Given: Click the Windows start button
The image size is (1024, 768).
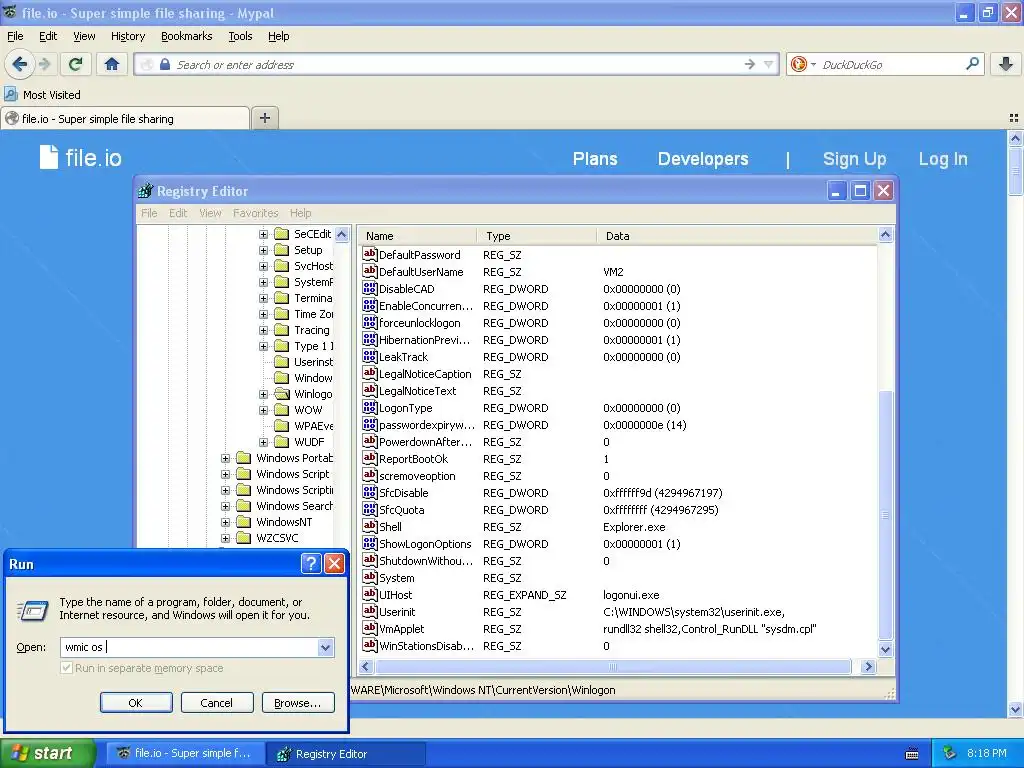Looking at the screenshot, I should (47, 753).
